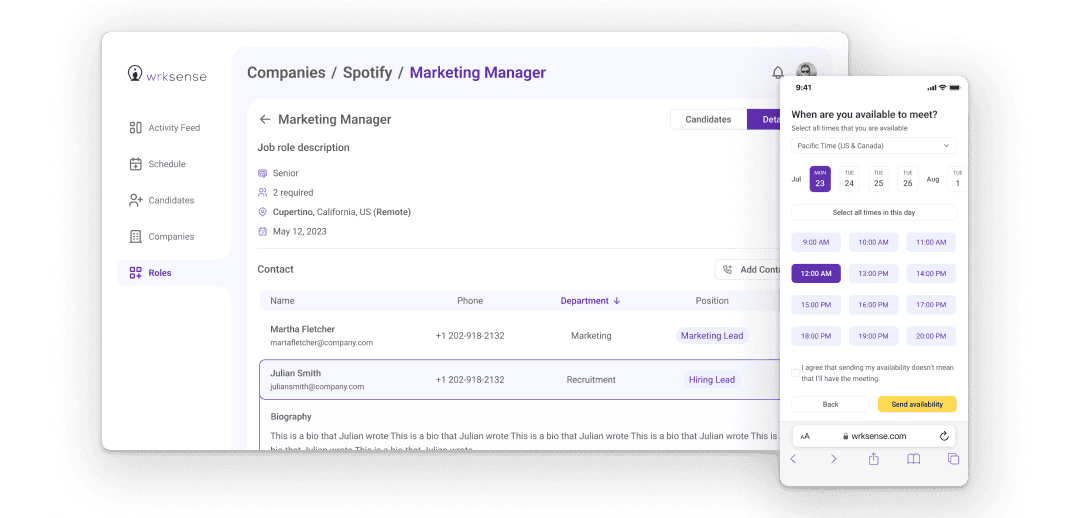Click the Senior level icon
Image resolution: width=1068 pixels, height=518 pixels.
tap(262, 174)
